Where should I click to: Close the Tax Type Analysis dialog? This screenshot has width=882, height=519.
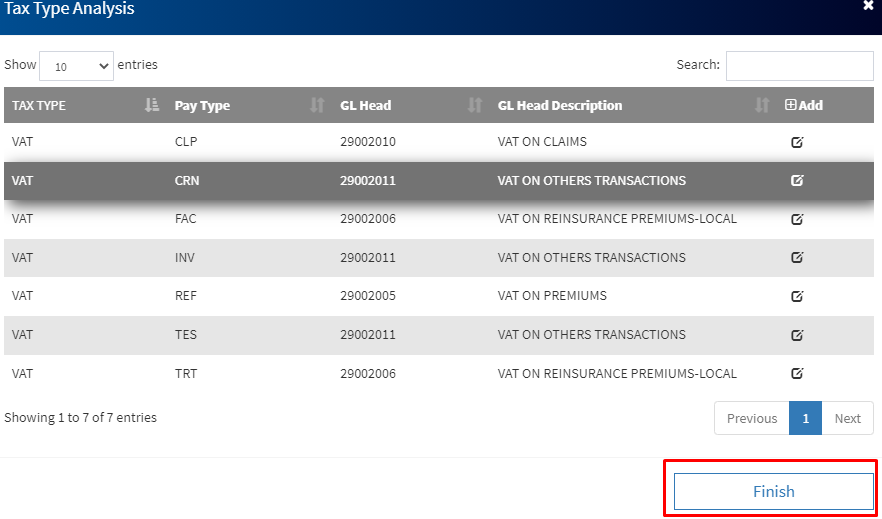pos(867,6)
